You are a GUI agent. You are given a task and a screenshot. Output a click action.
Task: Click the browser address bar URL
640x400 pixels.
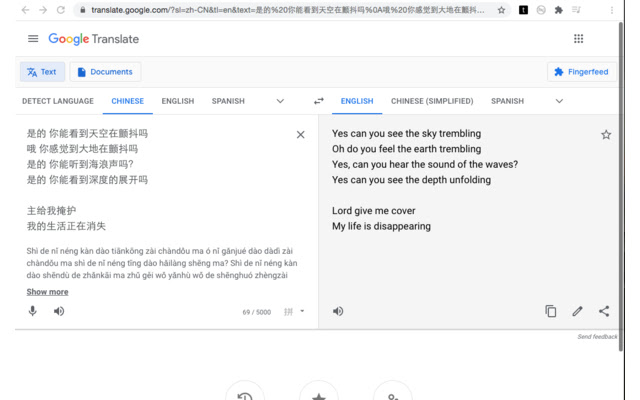coord(287,10)
